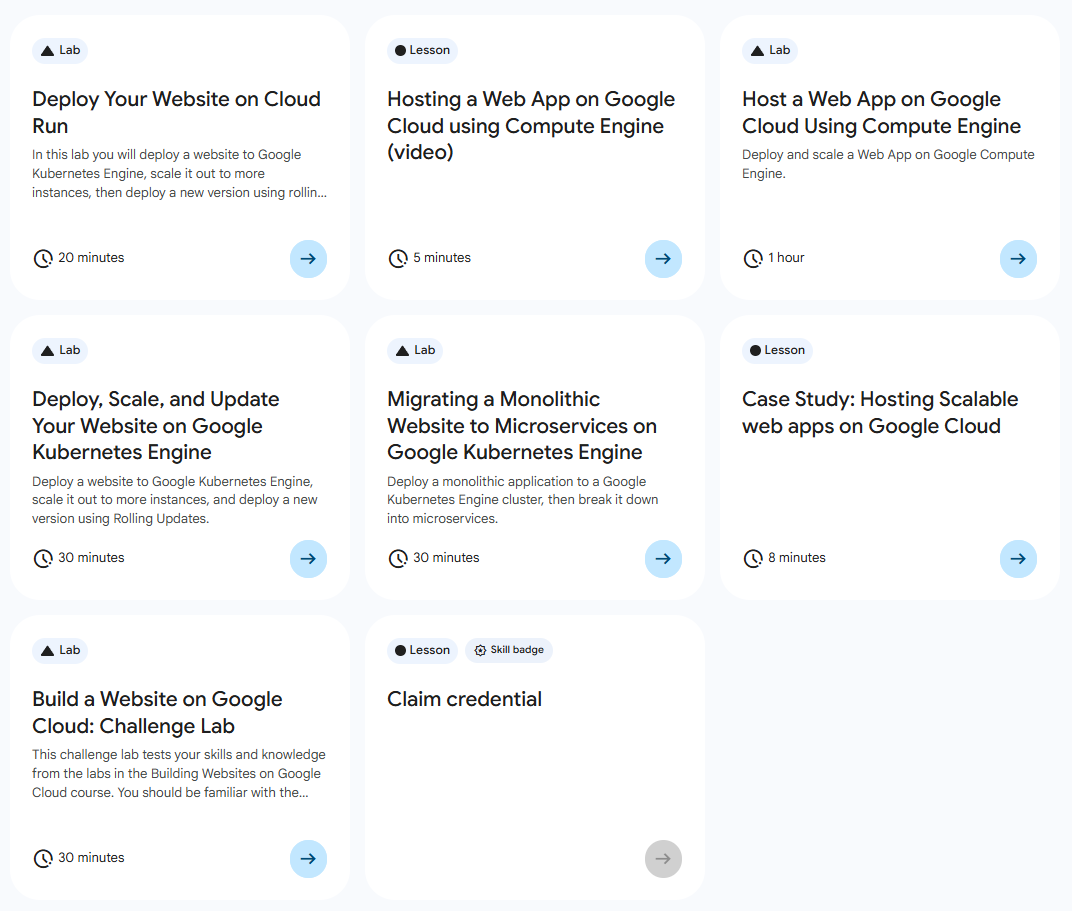
Task: Go to Build a Website Challenge Lab arrow
Action: pyautogui.click(x=308, y=859)
